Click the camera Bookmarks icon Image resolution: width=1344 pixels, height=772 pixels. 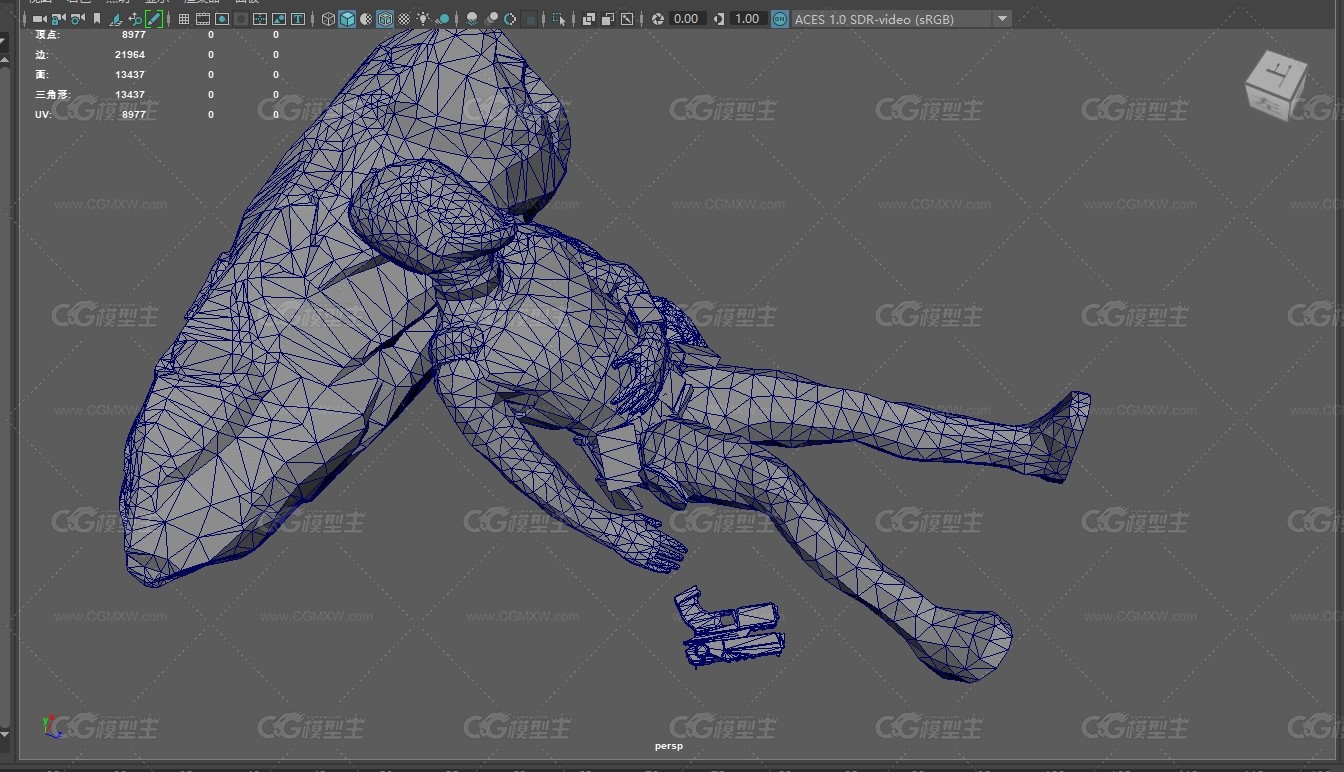(97, 19)
